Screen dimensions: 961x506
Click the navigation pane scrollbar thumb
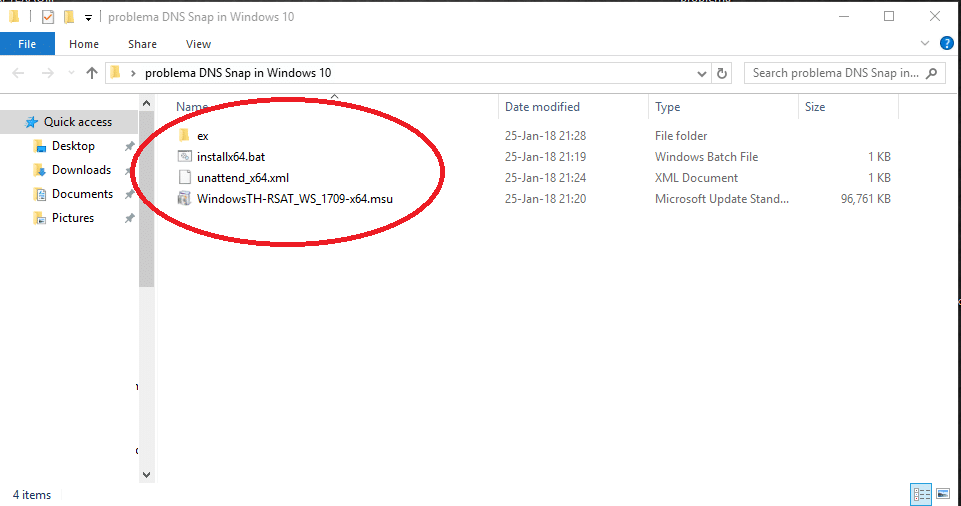(x=146, y=199)
